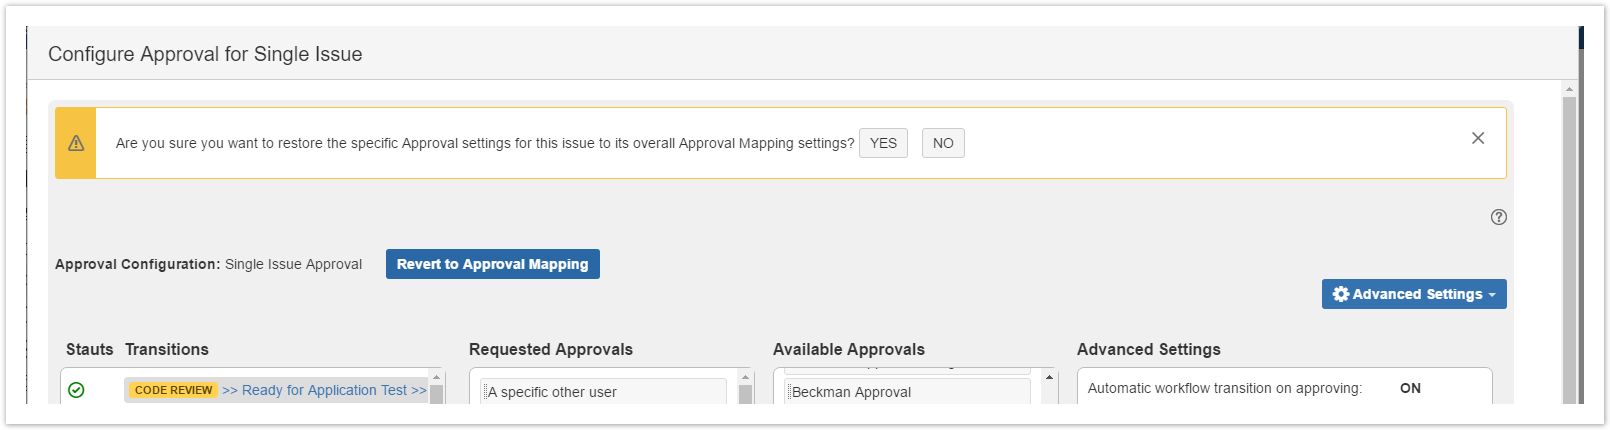Click Revert to Approval Mapping button

click(x=493, y=264)
